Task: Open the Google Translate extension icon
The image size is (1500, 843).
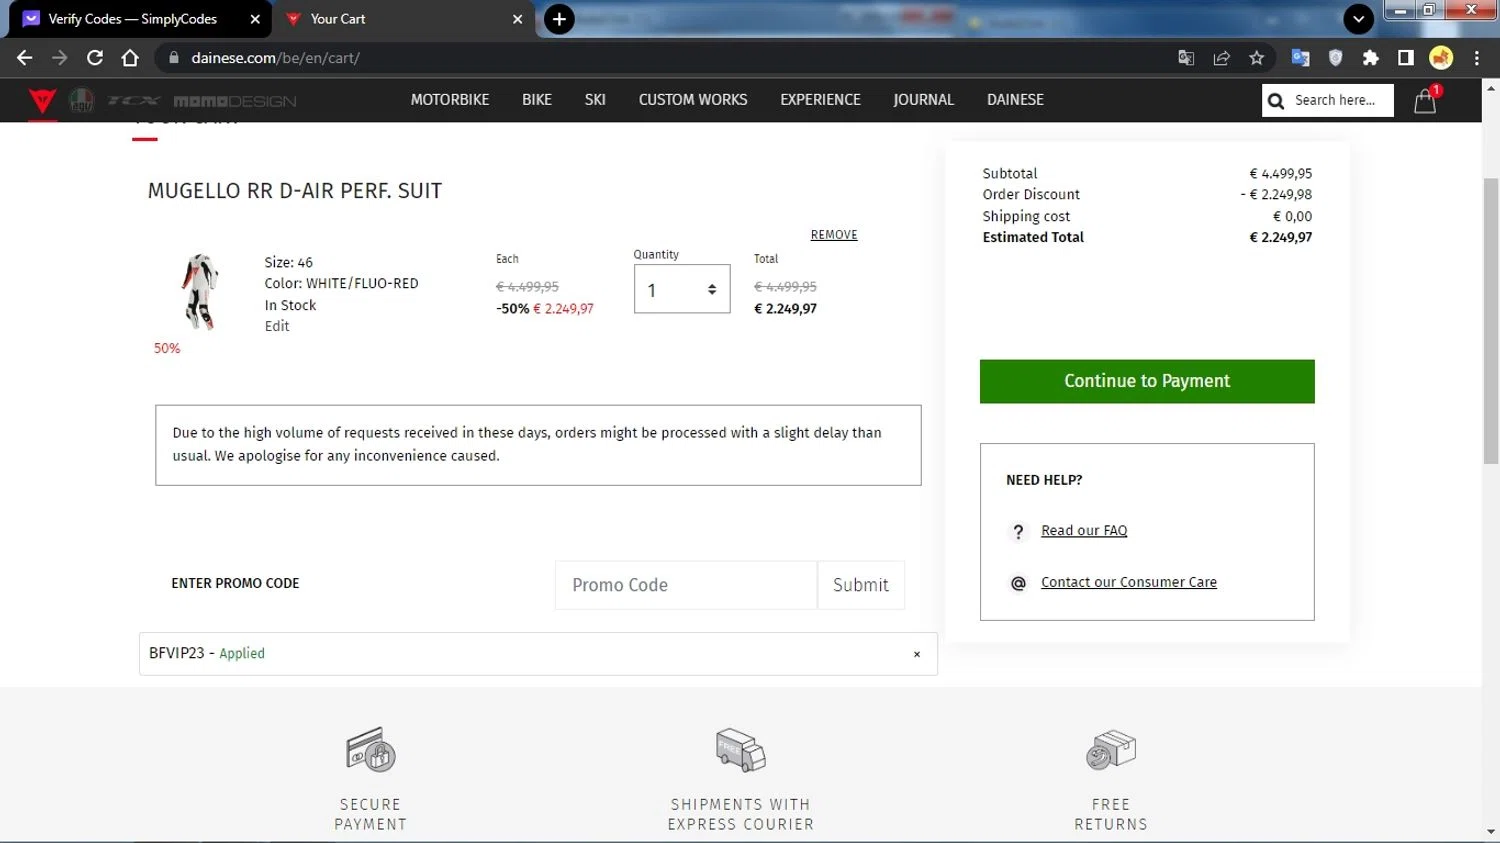Action: point(1300,58)
